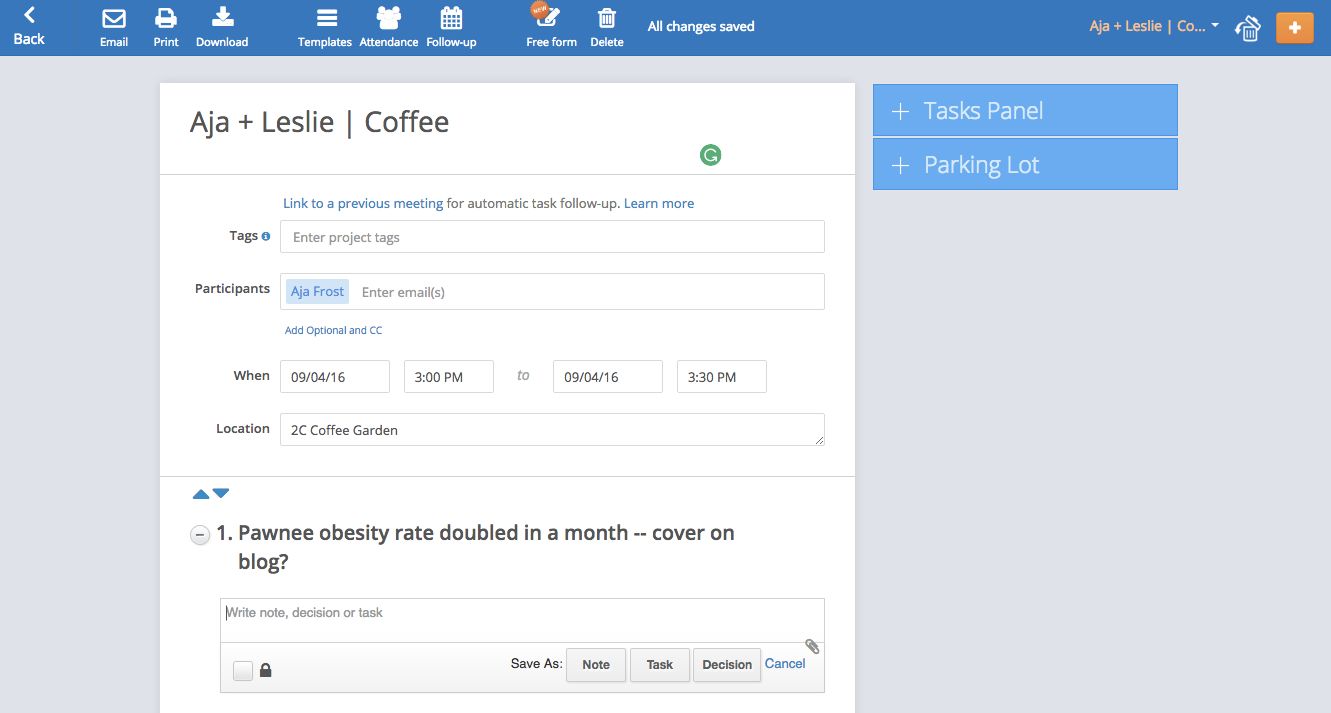The image size is (1331, 713).
Task: Open the Attendance icon
Action: [x=389, y=18]
